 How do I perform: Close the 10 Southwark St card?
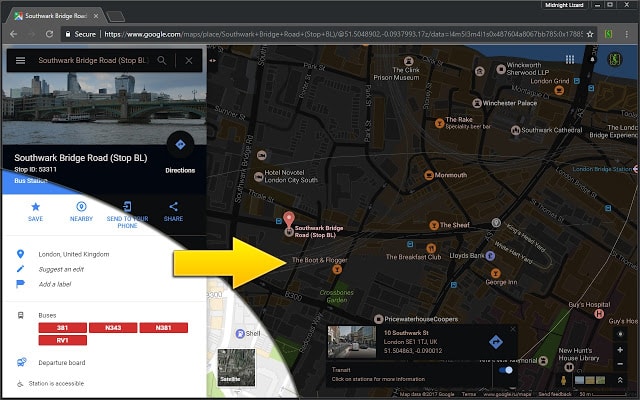click(x=513, y=329)
